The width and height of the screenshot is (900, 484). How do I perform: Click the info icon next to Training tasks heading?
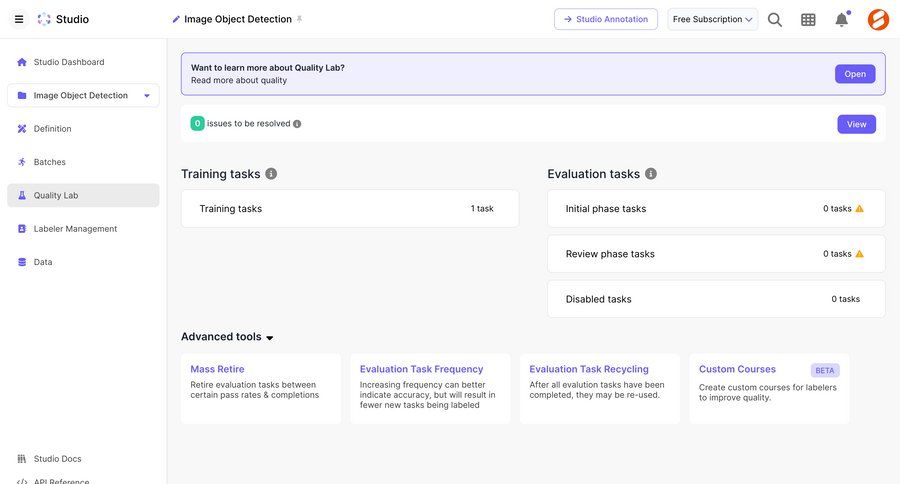coord(271,174)
